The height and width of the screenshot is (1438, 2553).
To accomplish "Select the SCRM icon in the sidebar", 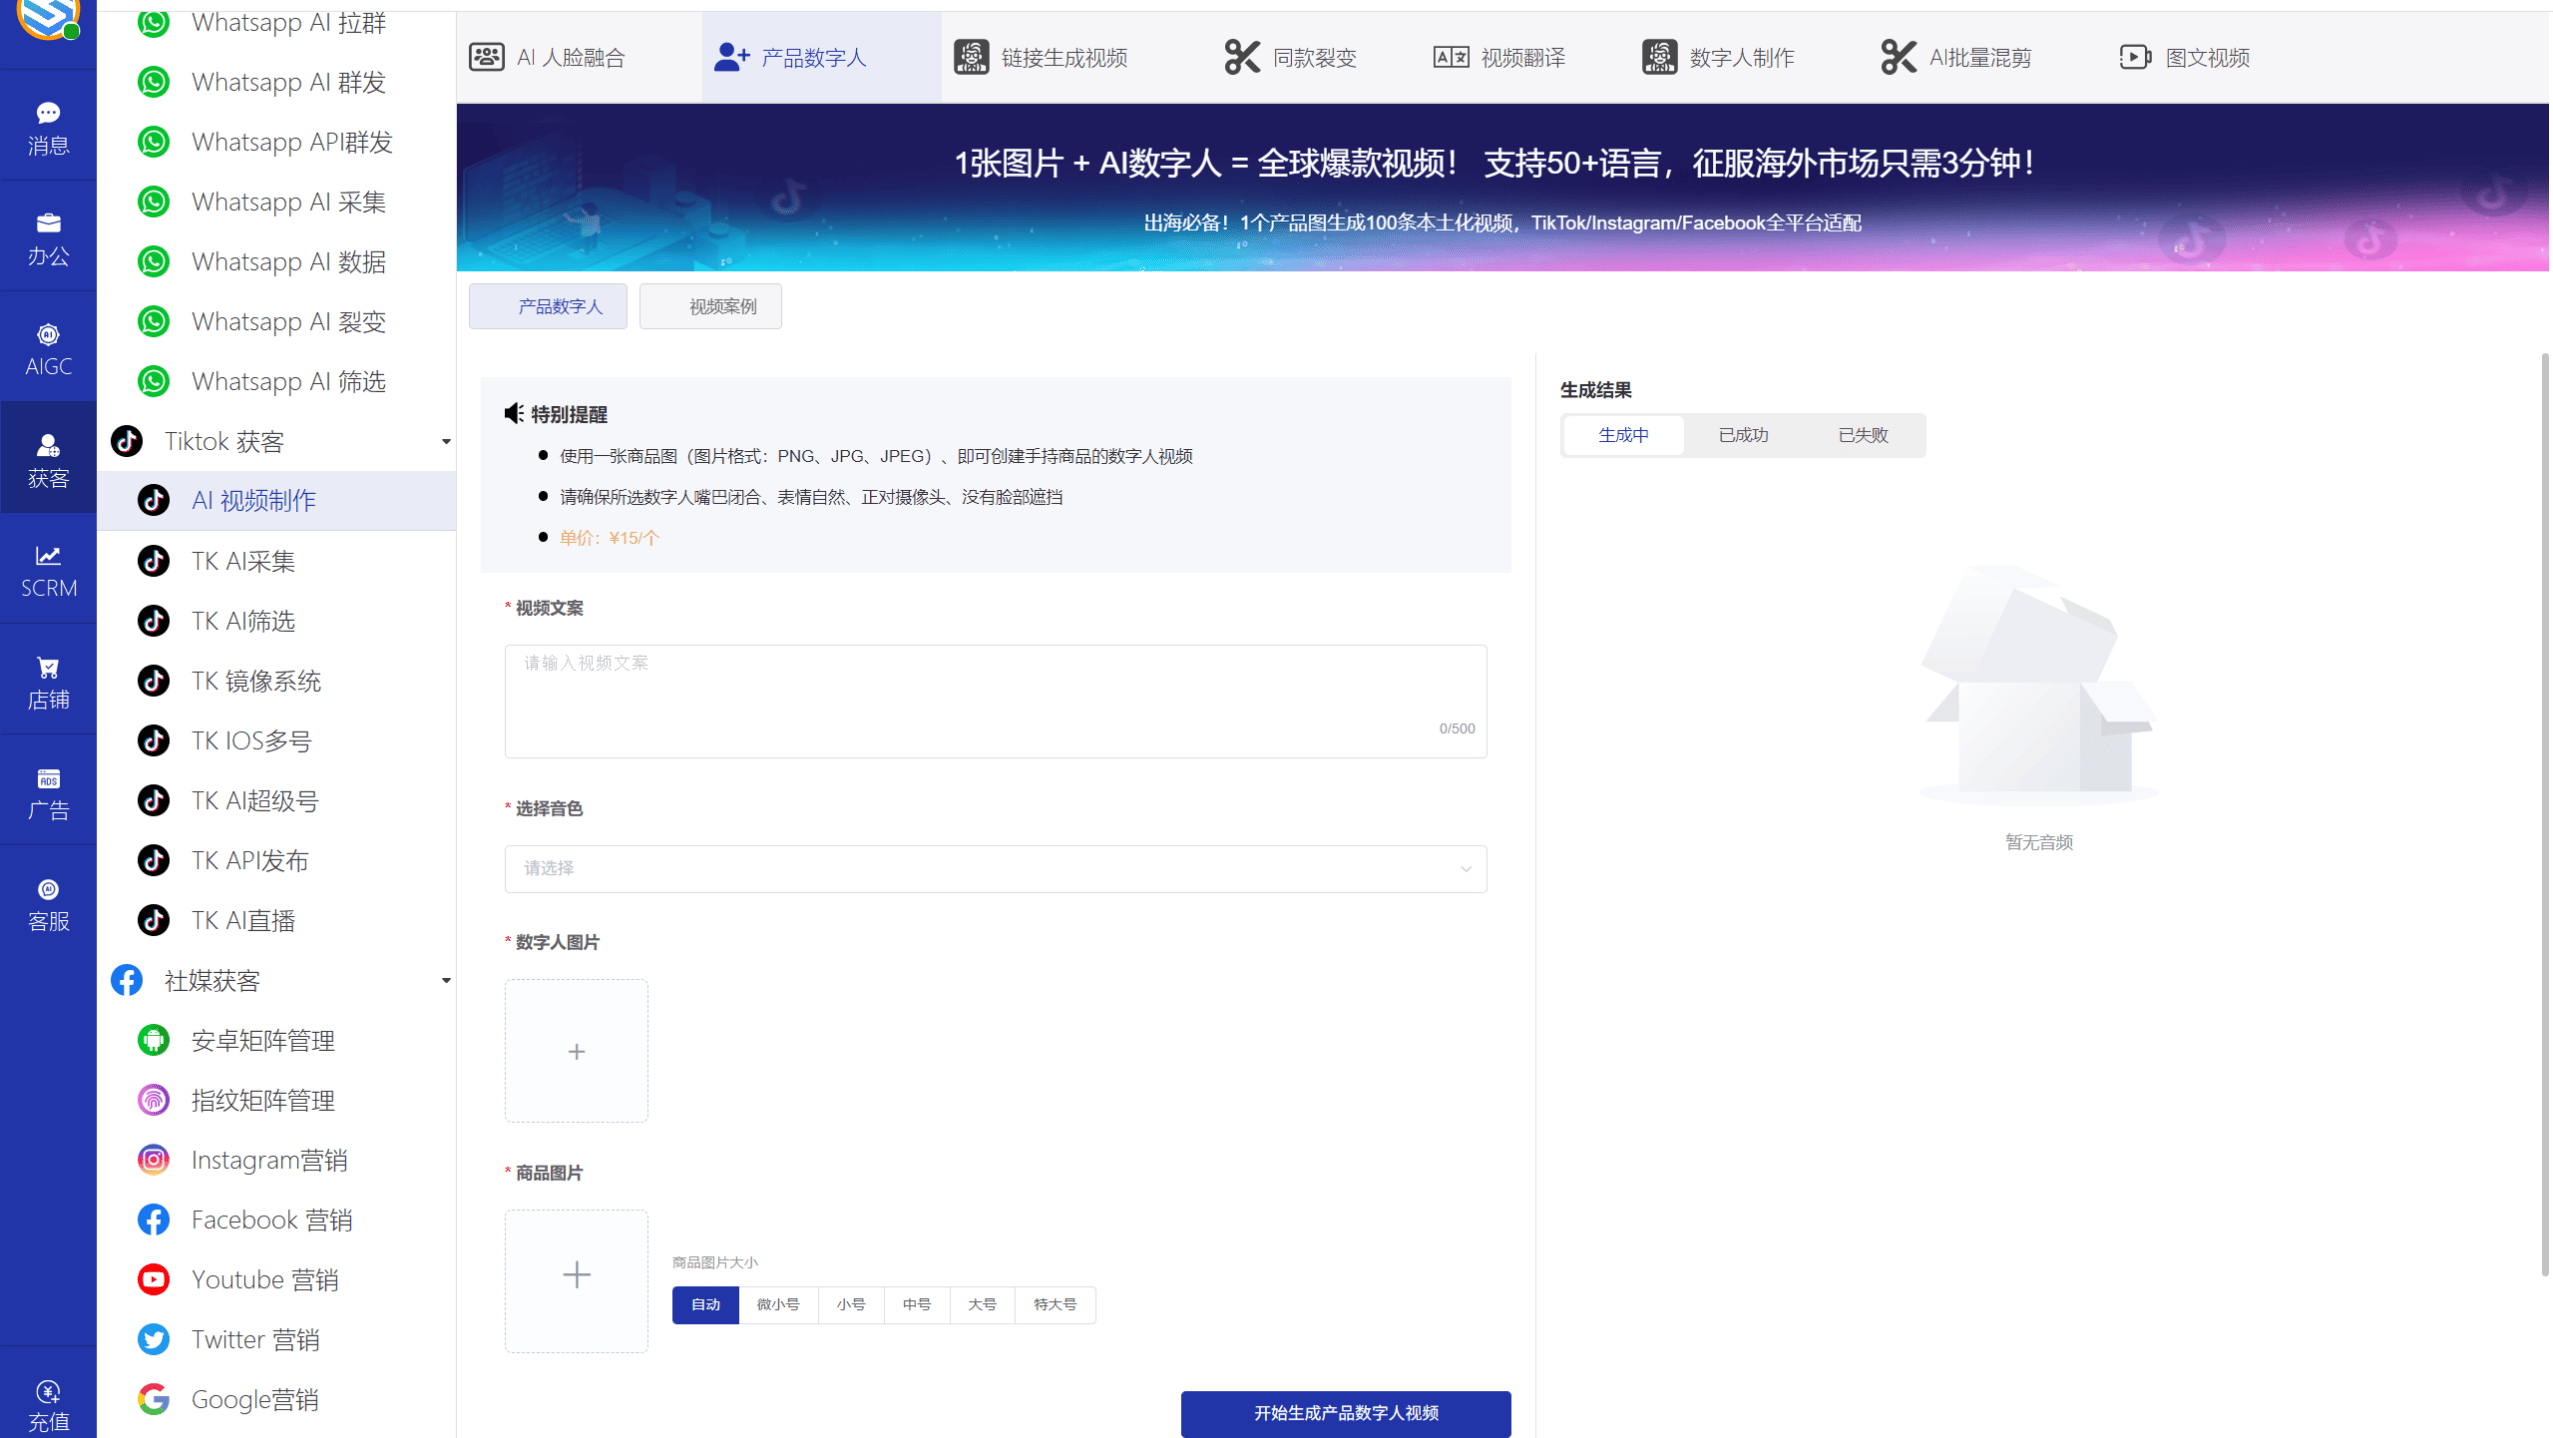I will 47,568.
